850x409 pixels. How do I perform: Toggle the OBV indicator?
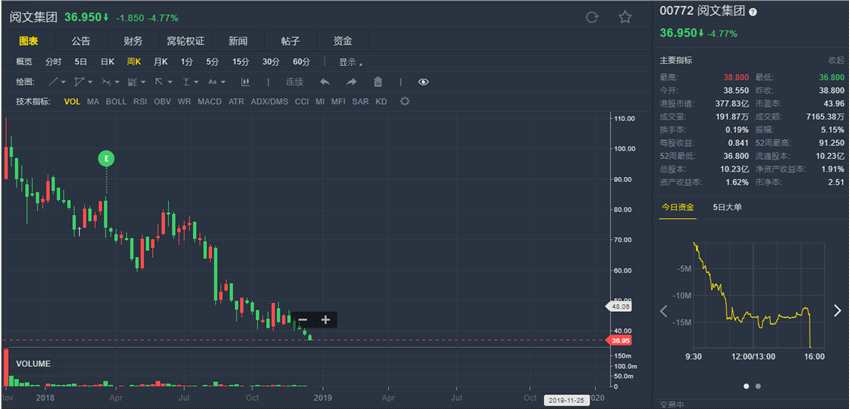162,101
